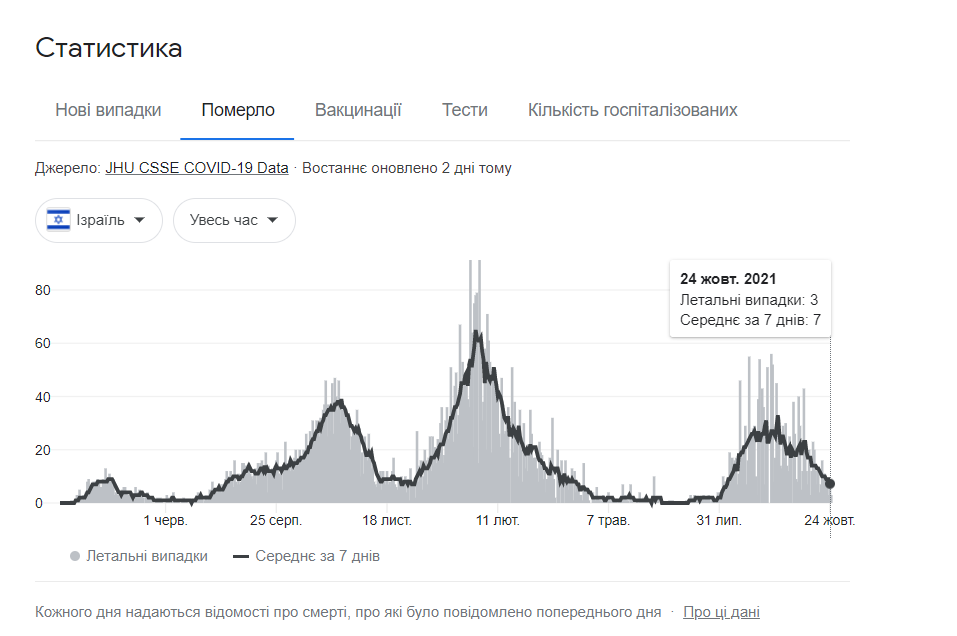Click the Про ці дані link
This screenshot has width=957, height=636.
pos(721,612)
